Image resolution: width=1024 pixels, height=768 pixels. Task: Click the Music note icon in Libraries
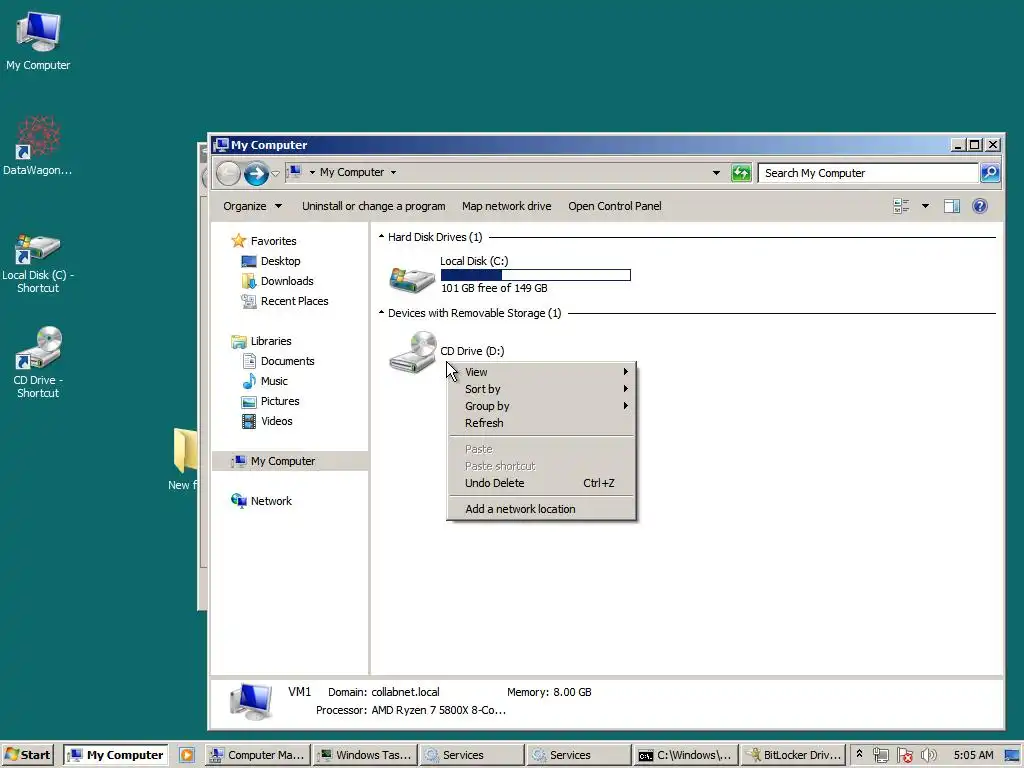[x=249, y=381]
